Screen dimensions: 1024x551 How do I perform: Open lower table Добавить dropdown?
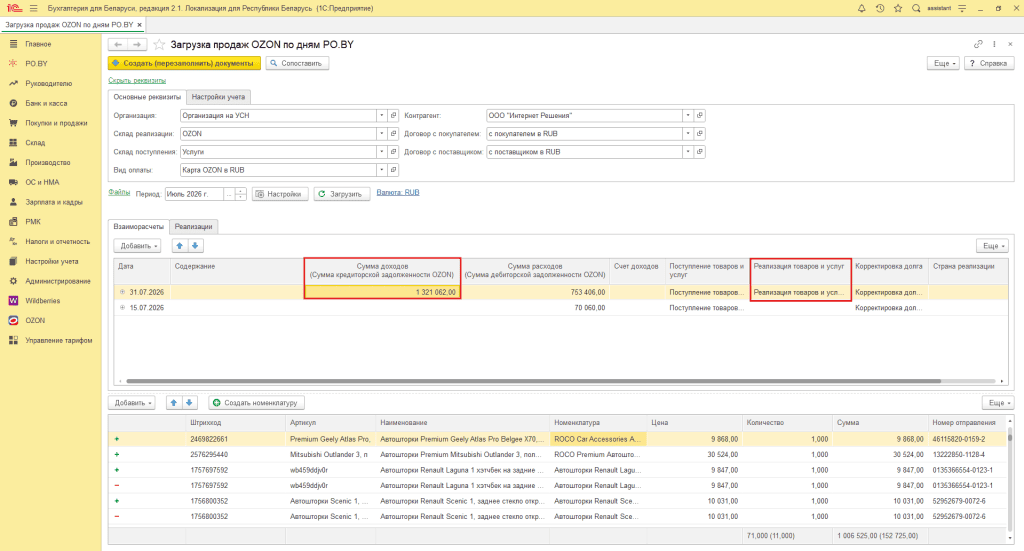pos(133,403)
